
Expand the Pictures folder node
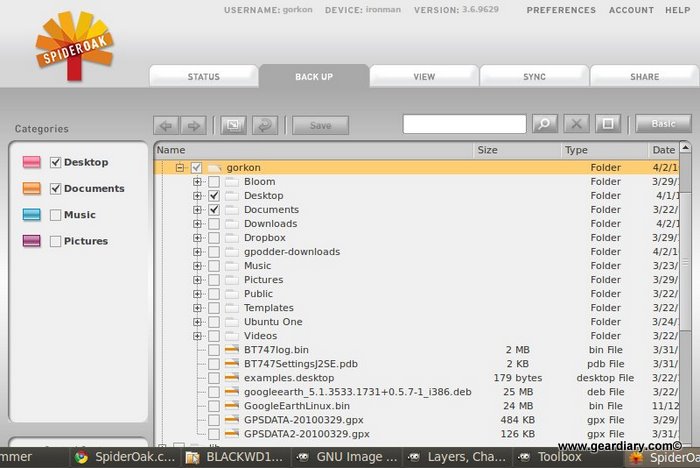click(x=197, y=280)
